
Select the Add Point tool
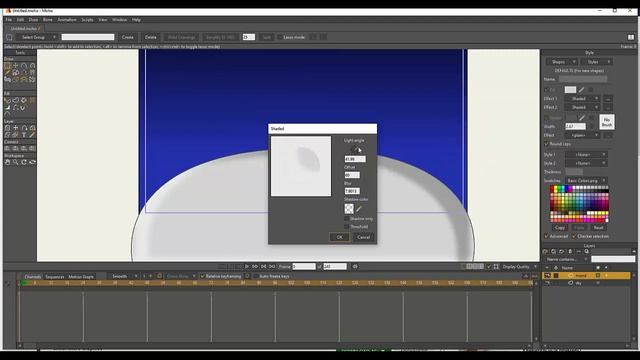click(x=24, y=65)
